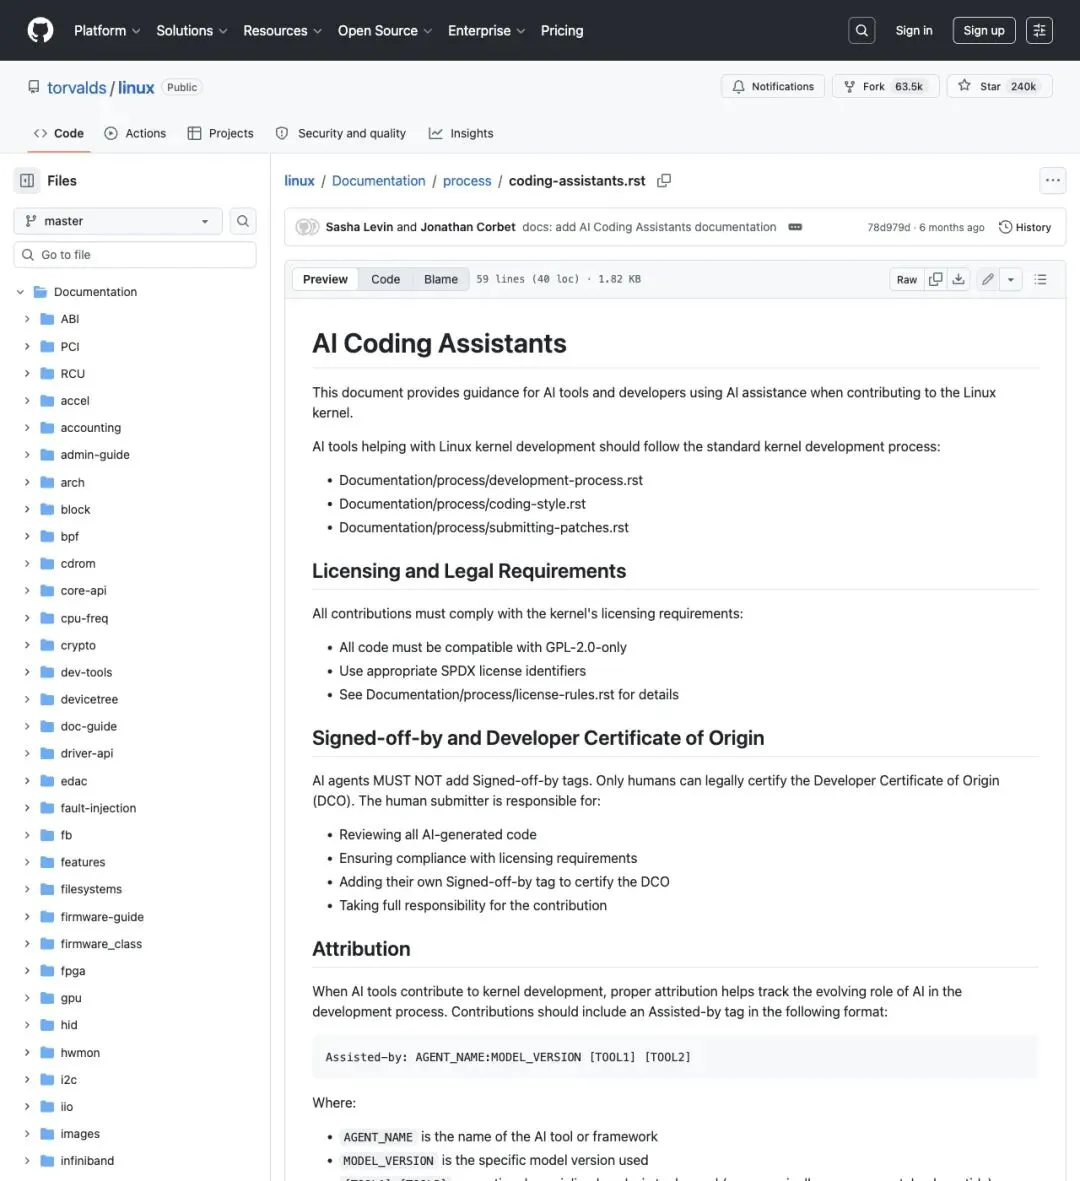Click the Sign up button
This screenshot has width=1080, height=1181.
coord(984,30)
